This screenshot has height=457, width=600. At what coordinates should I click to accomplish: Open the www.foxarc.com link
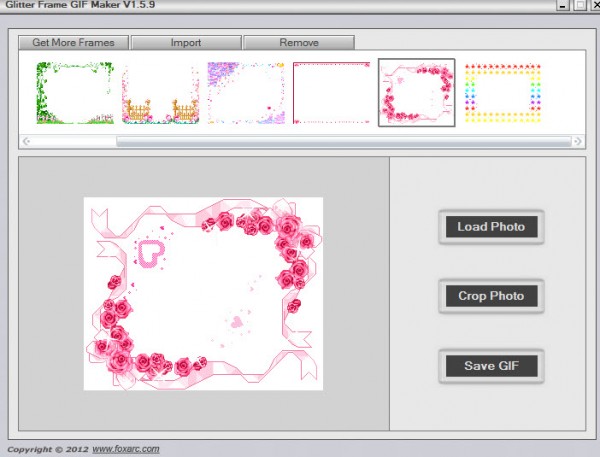click(x=126, y=449)
